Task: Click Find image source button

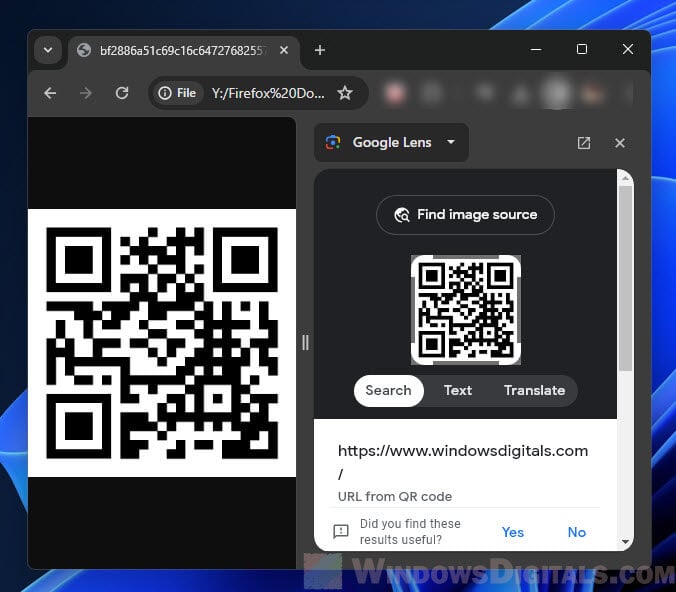Action: tap(465, 215)
